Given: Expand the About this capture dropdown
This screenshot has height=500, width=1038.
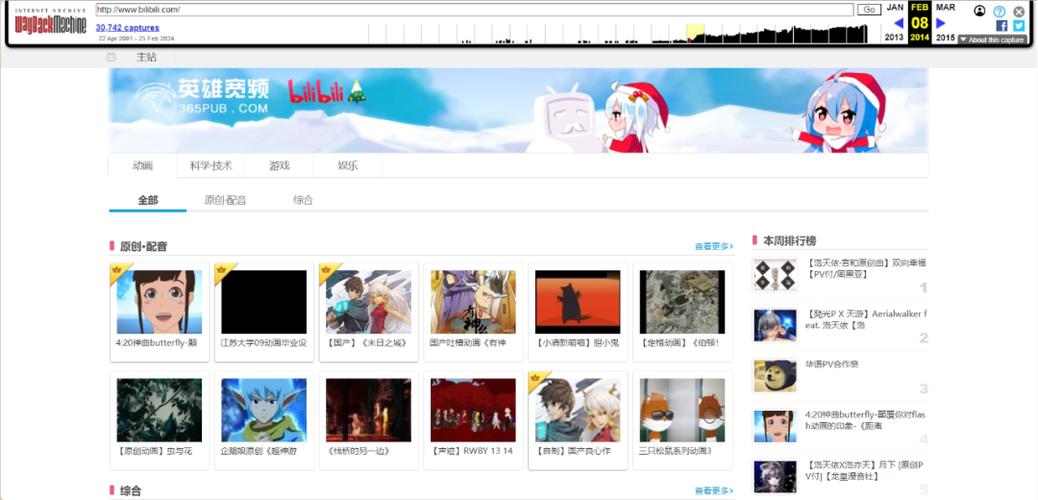Looking at the screenshot, I should [992, 40].
